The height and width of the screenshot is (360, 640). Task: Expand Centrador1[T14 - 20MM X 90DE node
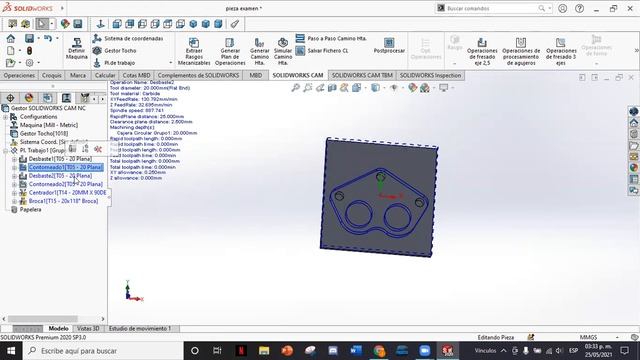pos(14,193)
